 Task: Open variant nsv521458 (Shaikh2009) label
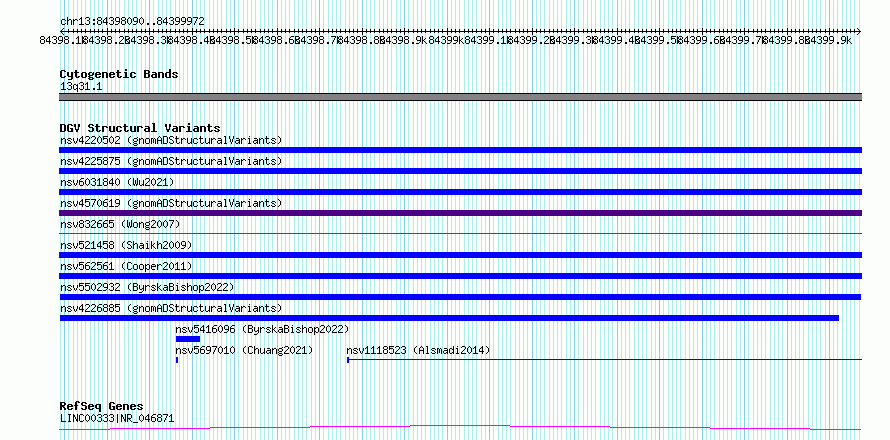pos(126,245)
